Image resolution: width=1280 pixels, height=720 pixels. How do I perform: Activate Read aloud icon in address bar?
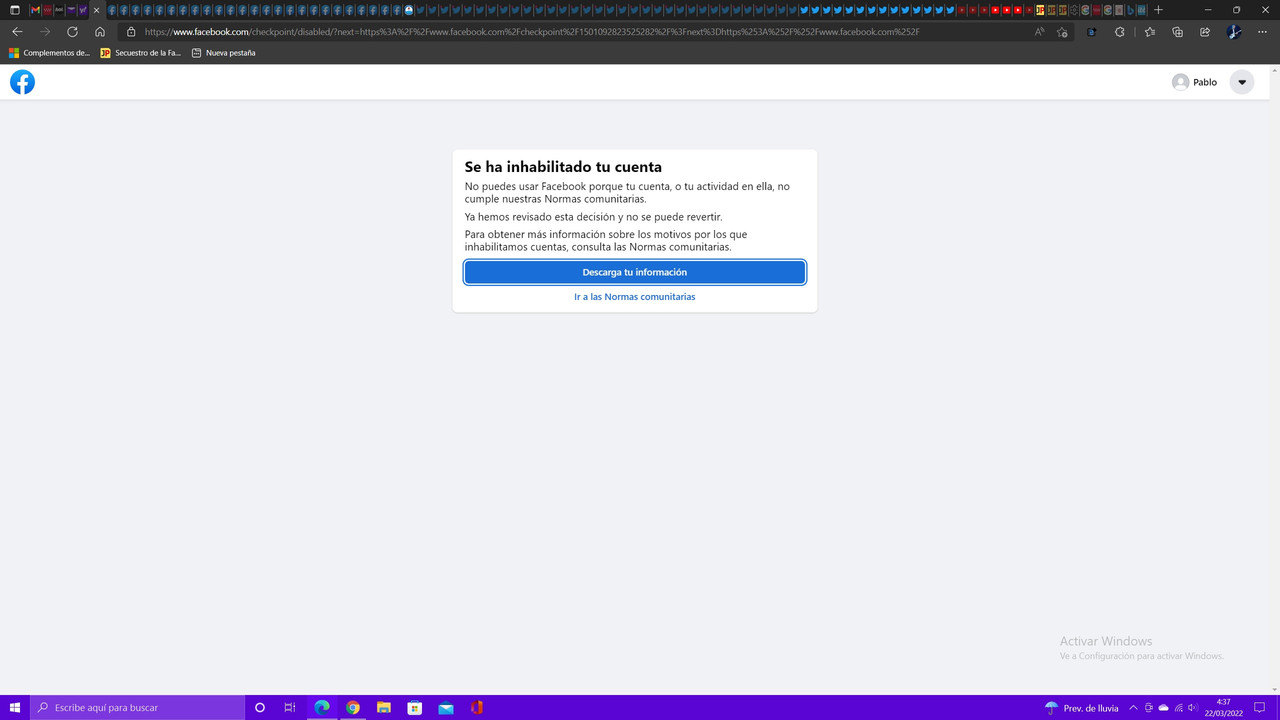click(1040, 32)
